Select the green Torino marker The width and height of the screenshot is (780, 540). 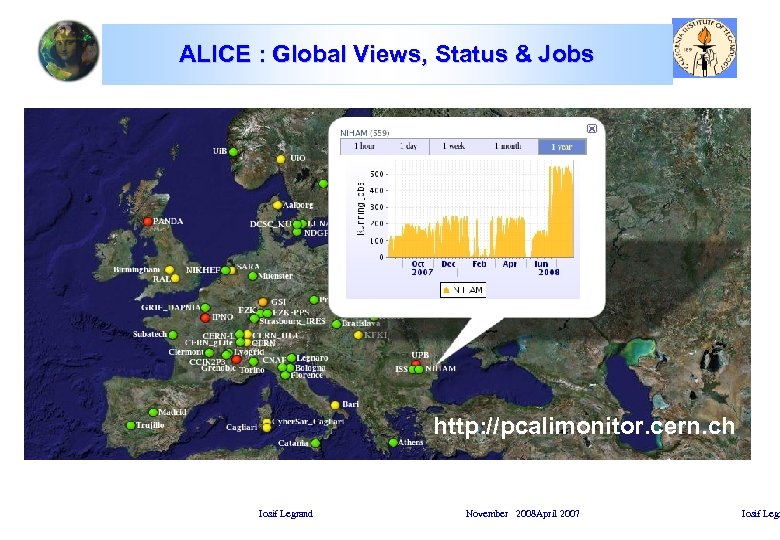253,361
